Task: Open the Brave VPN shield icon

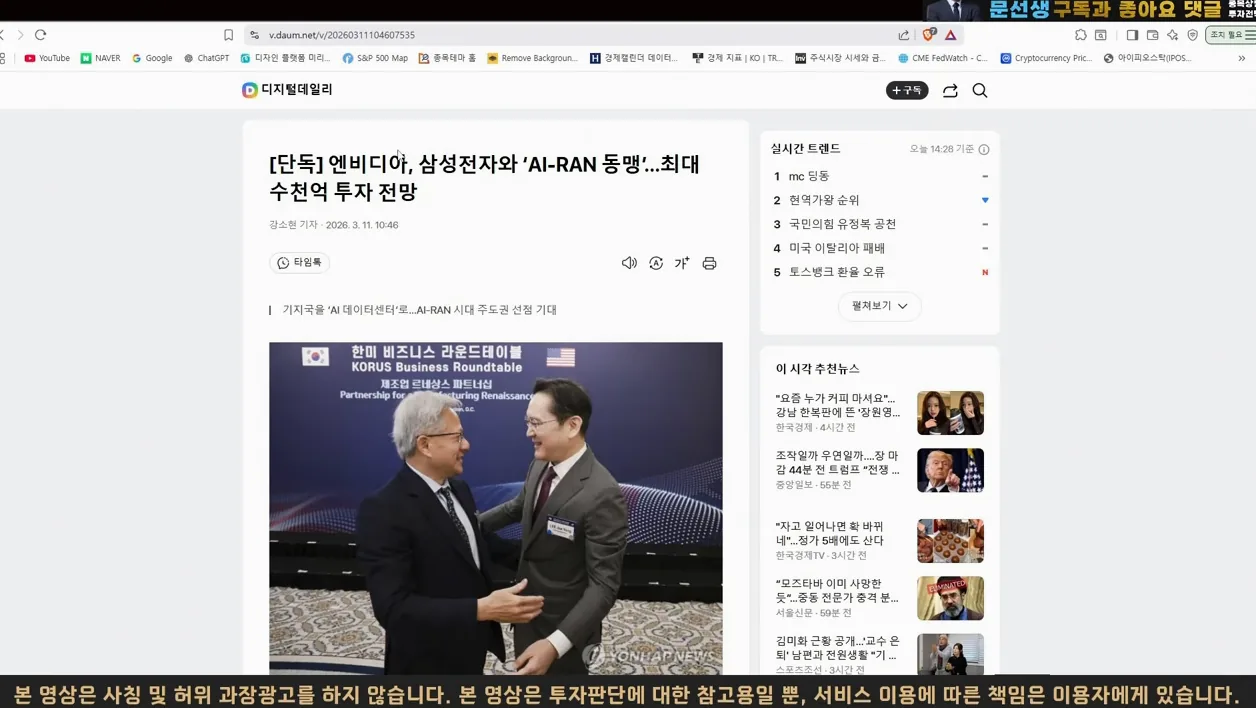Action: tap(1192, 35)
